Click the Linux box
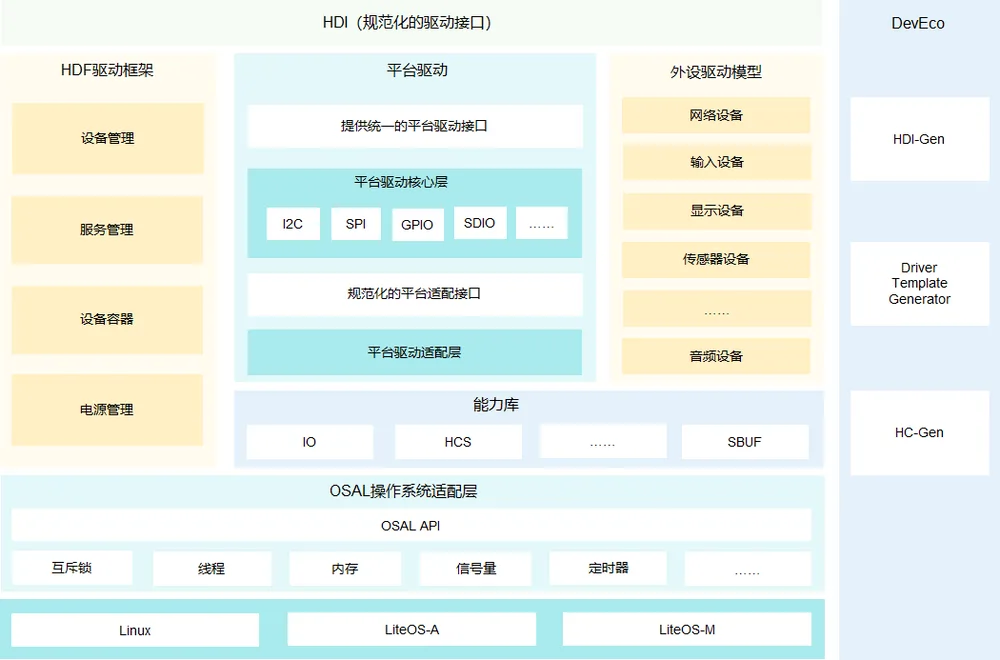1000x660 pixels. tap(135, 630)
